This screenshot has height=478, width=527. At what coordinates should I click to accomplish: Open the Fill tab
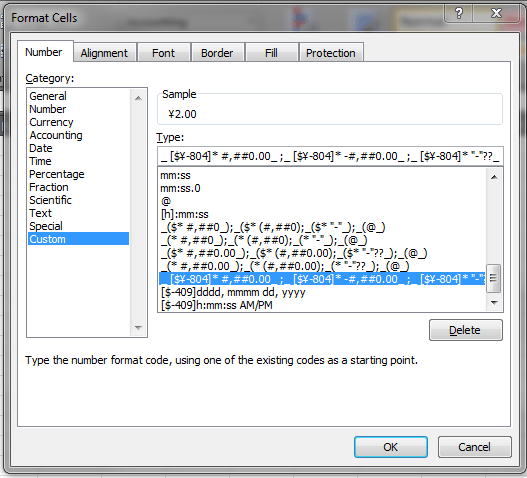point(271,53)
